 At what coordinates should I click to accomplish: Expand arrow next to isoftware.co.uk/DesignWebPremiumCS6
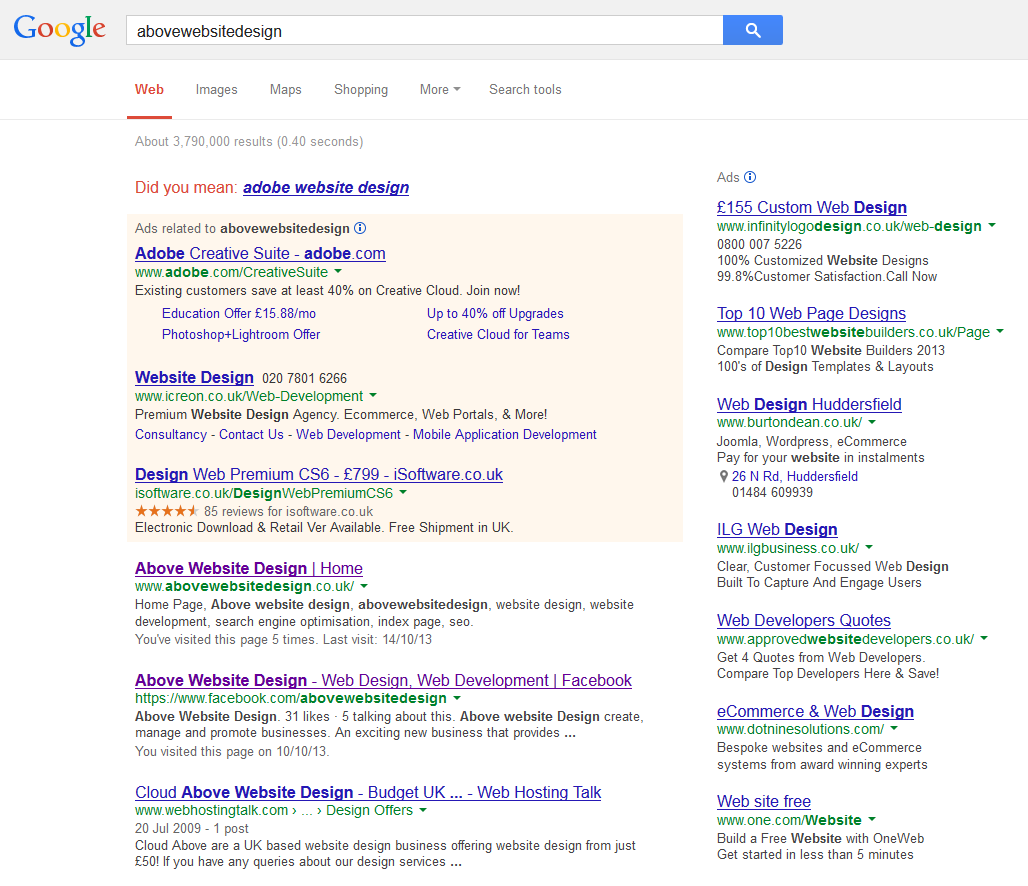point(403,492)
